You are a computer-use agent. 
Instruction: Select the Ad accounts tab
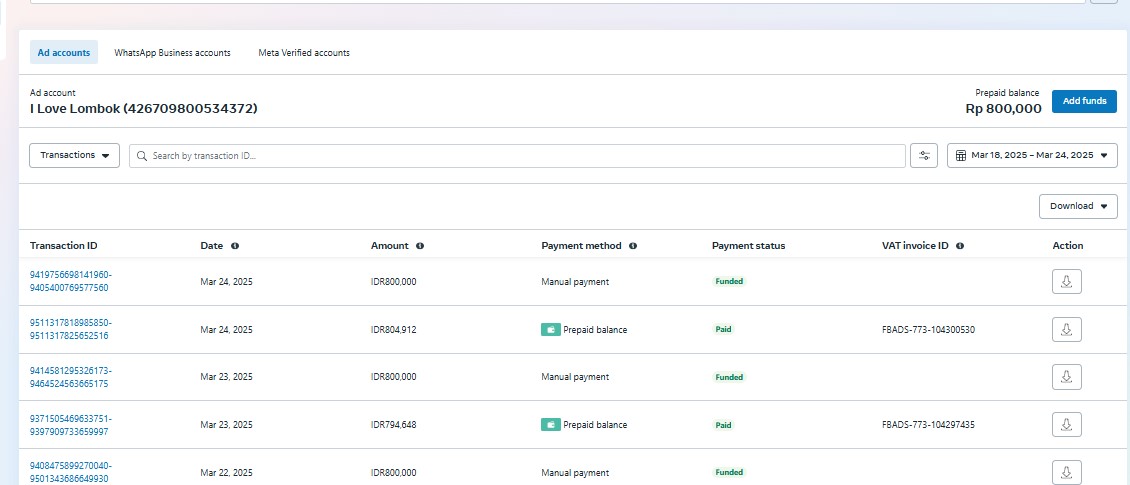click(x=64, y=53)
